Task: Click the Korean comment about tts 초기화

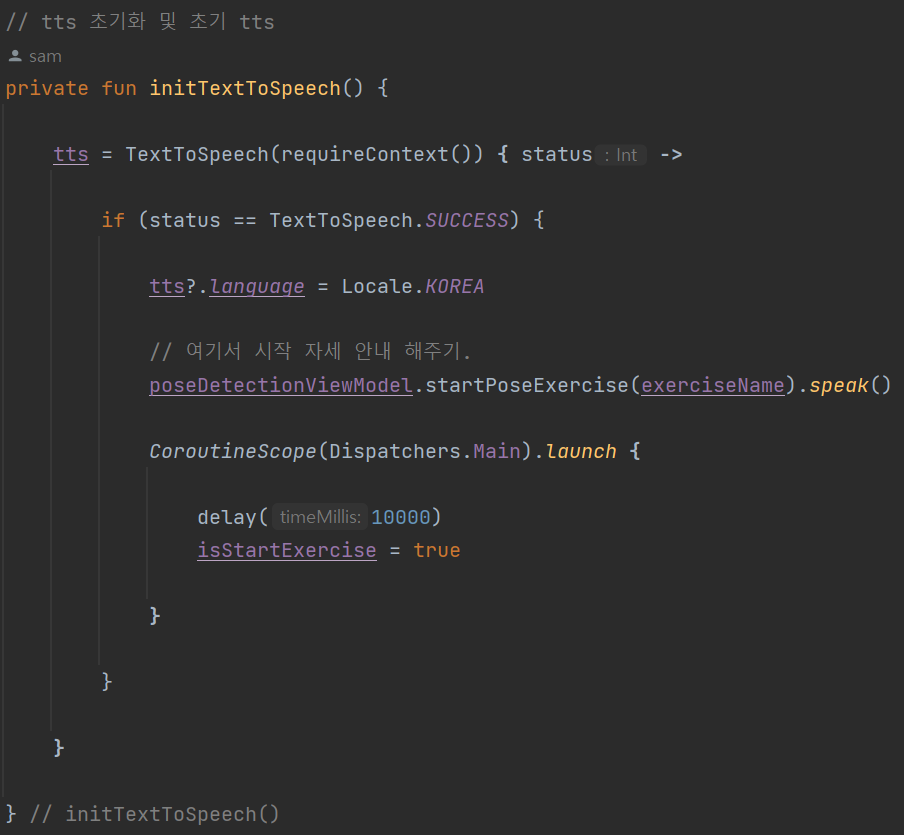Action: pos(140,22)
